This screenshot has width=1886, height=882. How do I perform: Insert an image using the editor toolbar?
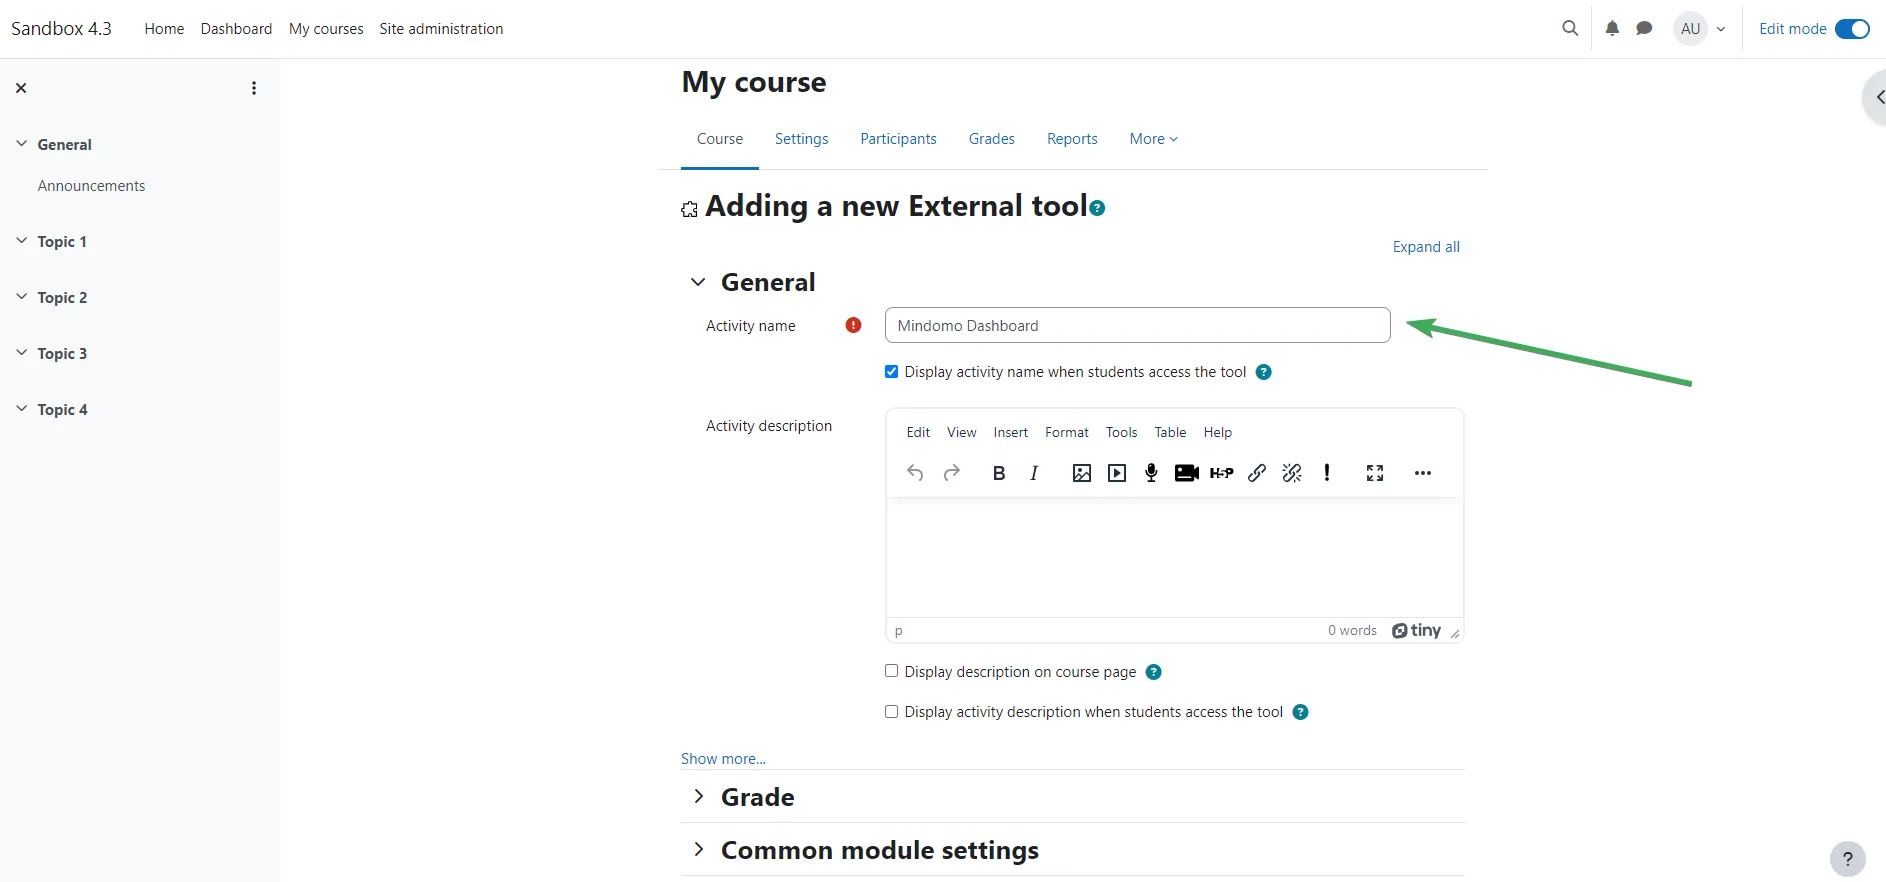(x=1081, y=473)
